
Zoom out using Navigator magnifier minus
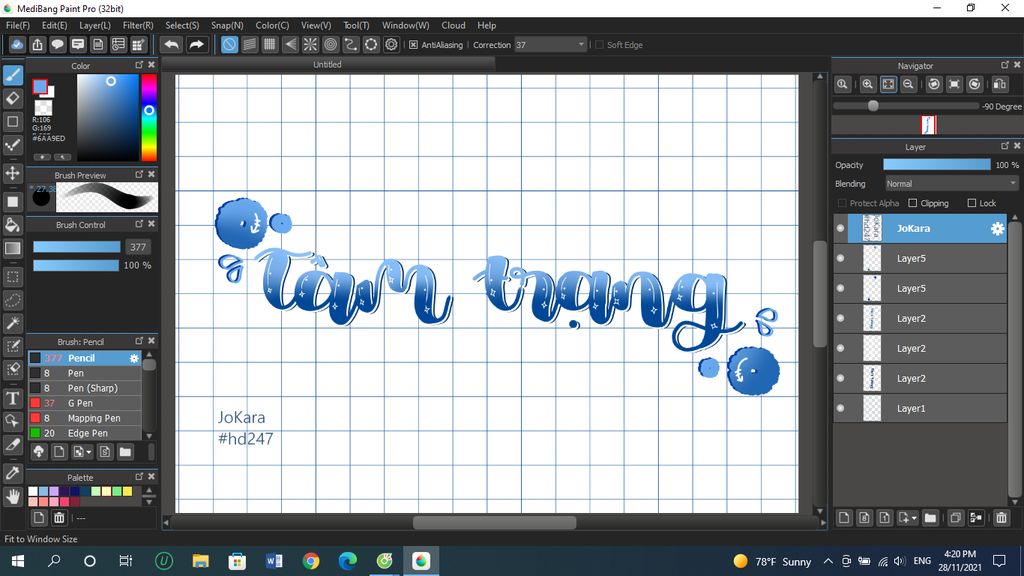point(908,84)
